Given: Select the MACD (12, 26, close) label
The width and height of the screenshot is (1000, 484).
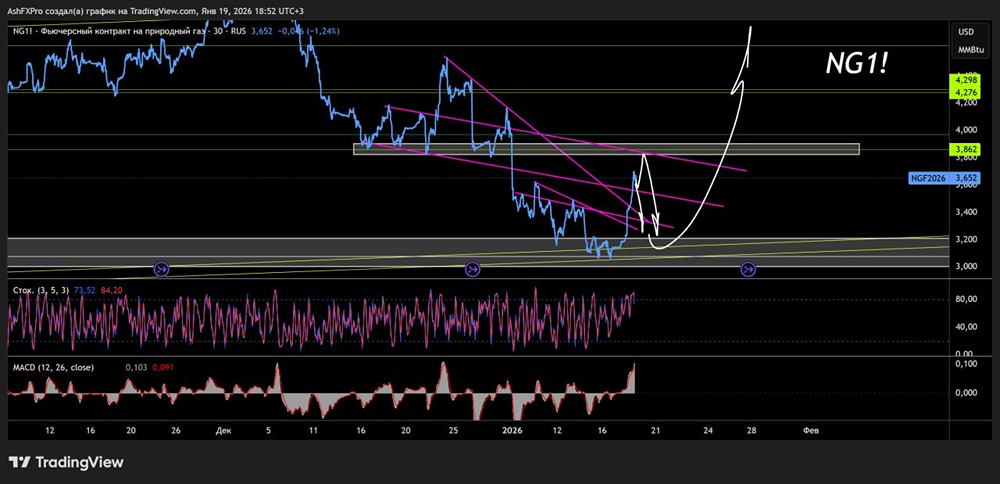Looking at the screenshot, I should pos(53,367).
